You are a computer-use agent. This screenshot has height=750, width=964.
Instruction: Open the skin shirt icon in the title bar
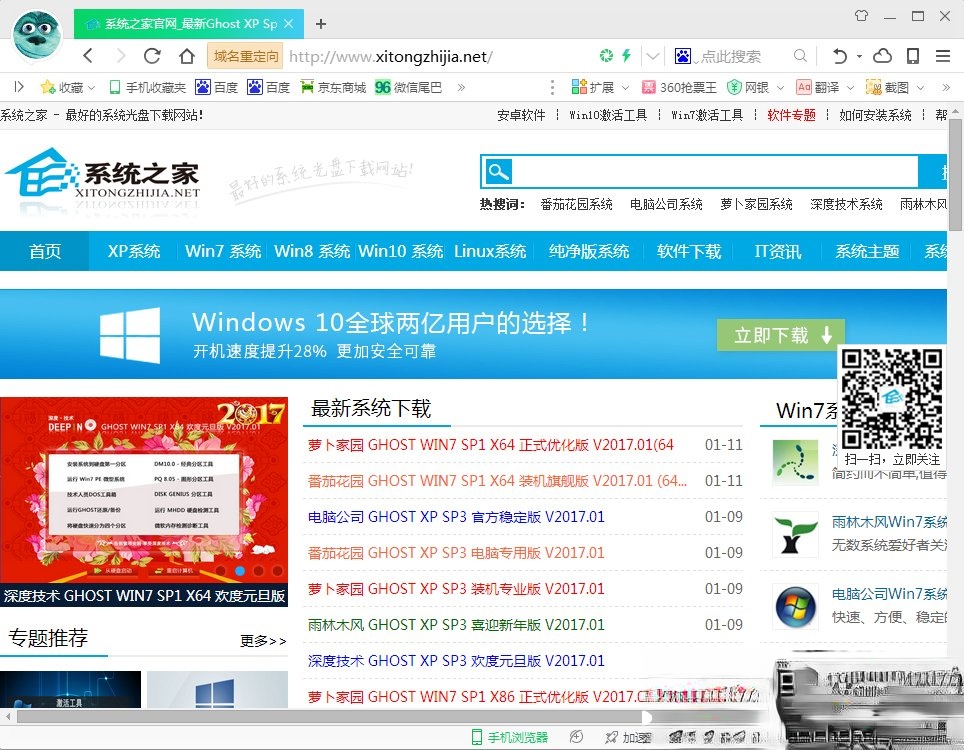click(861, 16)
